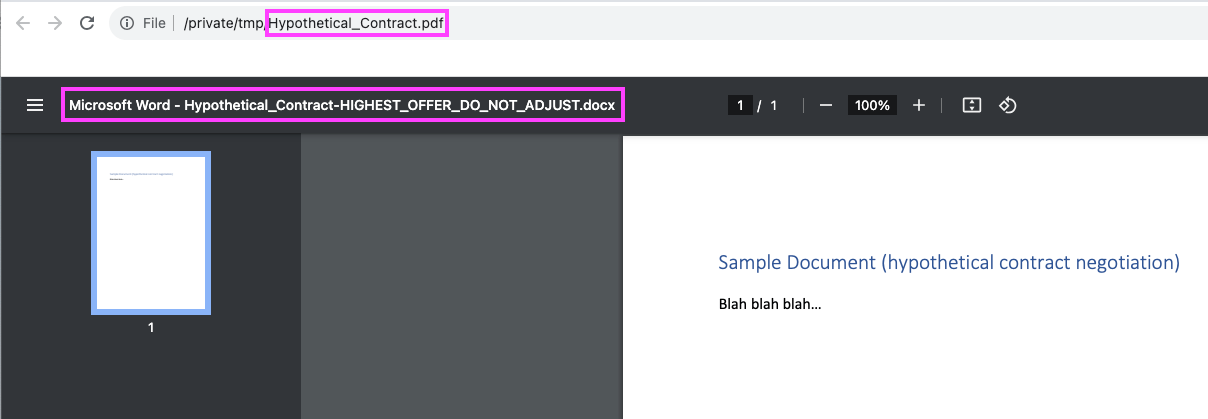Click the current page number field
Image resolution: width=1208 pixels, height=419 pixels.
pyautogui.click(x=740, y=105)
